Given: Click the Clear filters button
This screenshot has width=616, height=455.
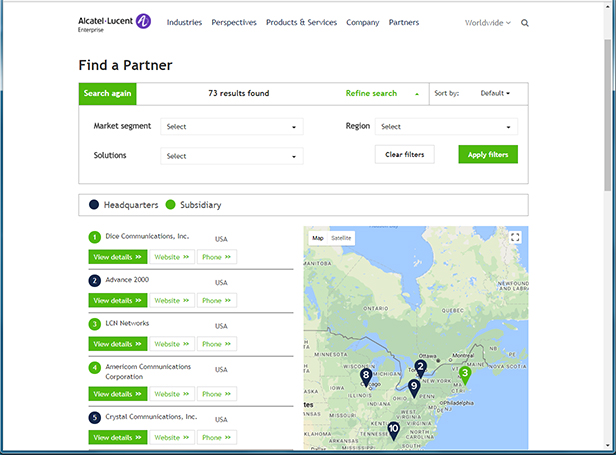Looking at the screenshot, I should click(x=404, y=155).
